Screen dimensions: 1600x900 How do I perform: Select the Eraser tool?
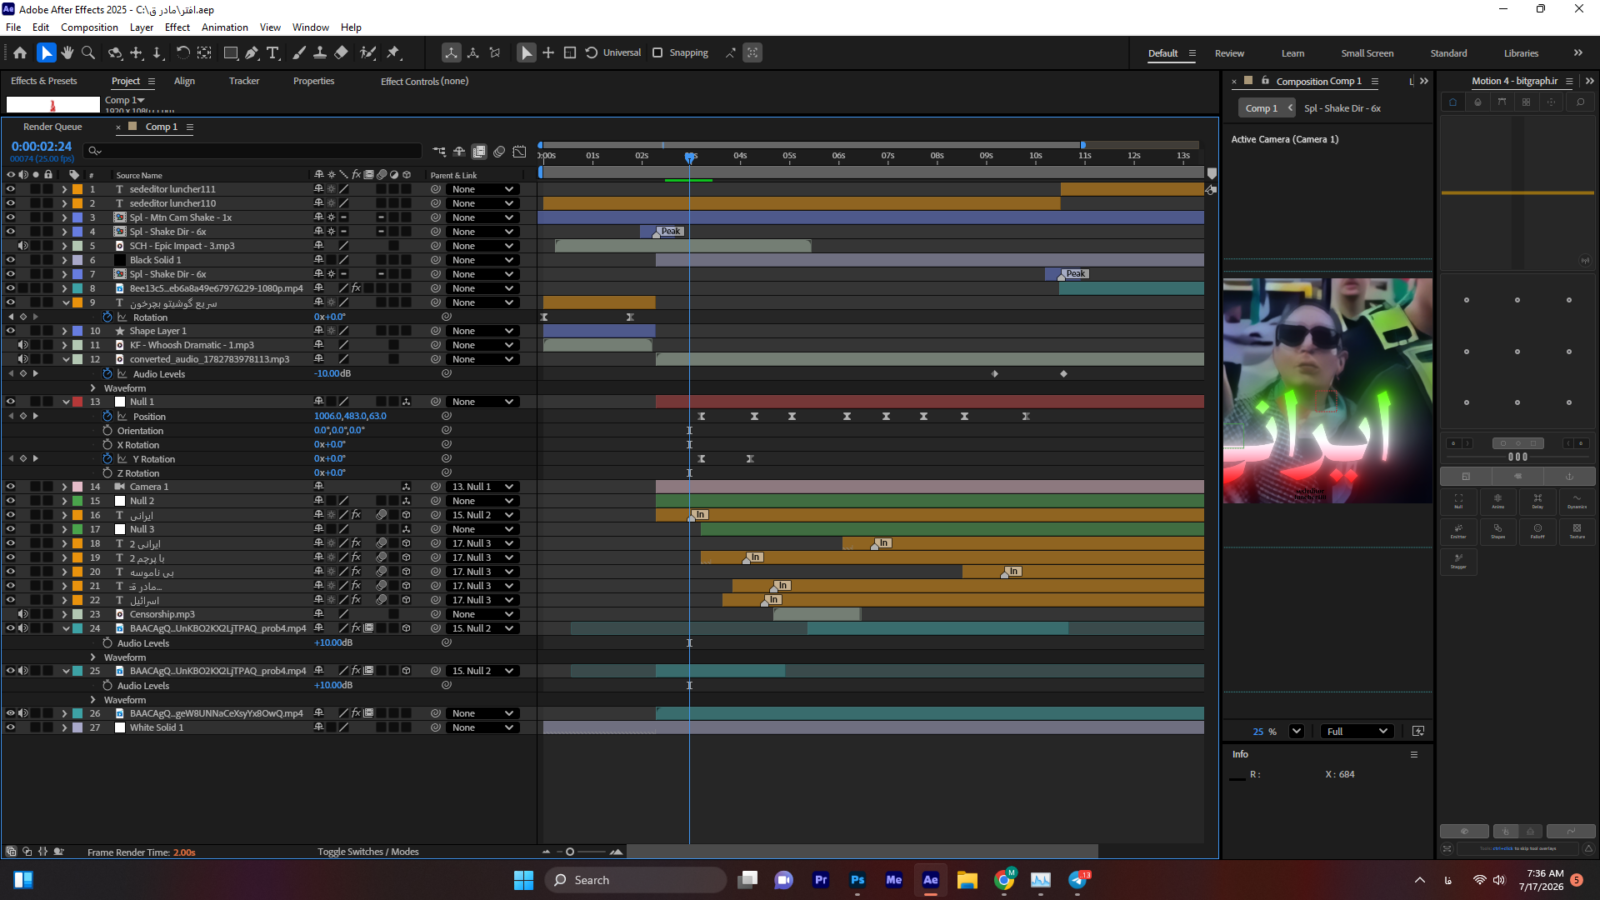point(341,53)
